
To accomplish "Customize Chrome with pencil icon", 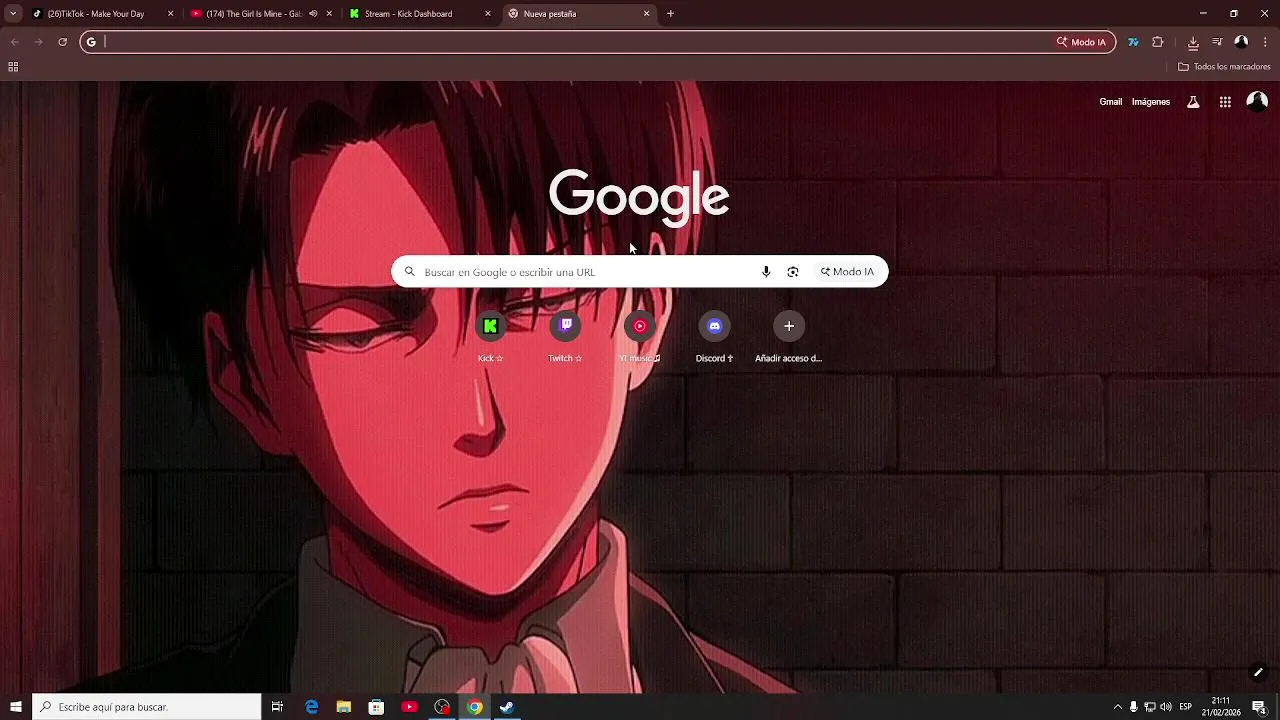I will 1258,672.
